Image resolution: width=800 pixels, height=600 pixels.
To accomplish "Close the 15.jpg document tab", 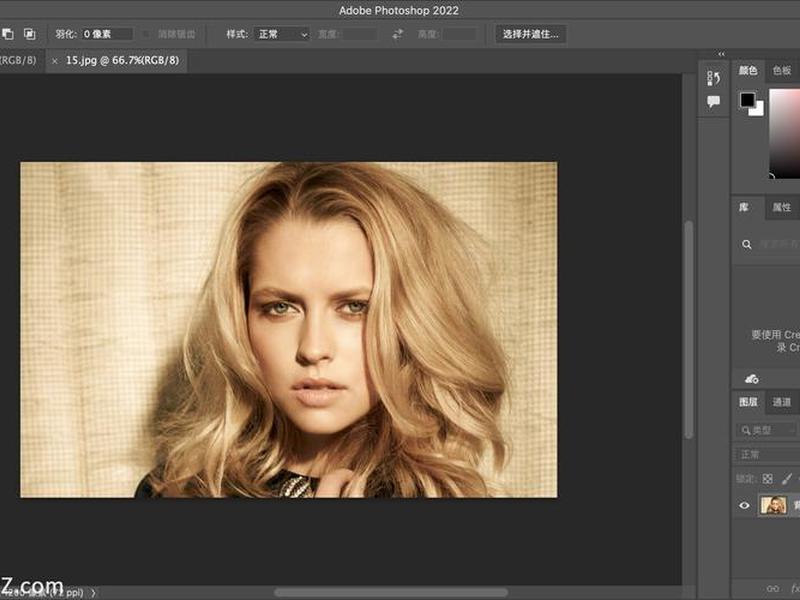I will pyautogui.click(x=55, y=61).
